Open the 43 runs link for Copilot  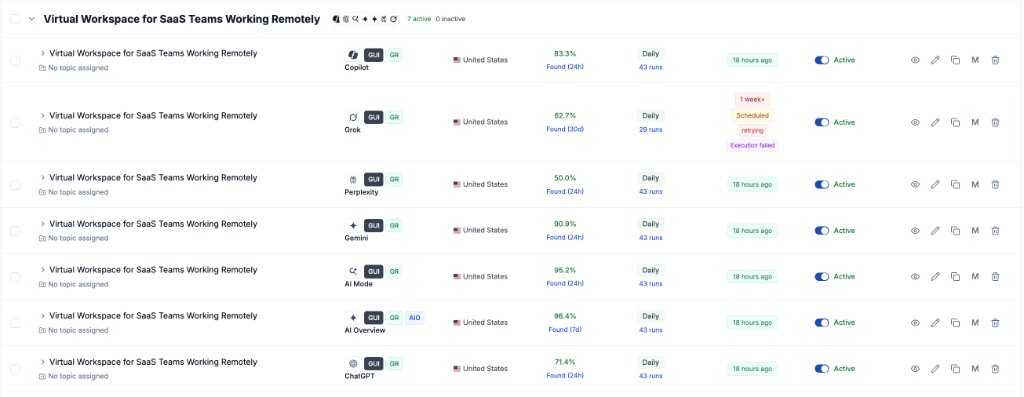click(650, 67)
